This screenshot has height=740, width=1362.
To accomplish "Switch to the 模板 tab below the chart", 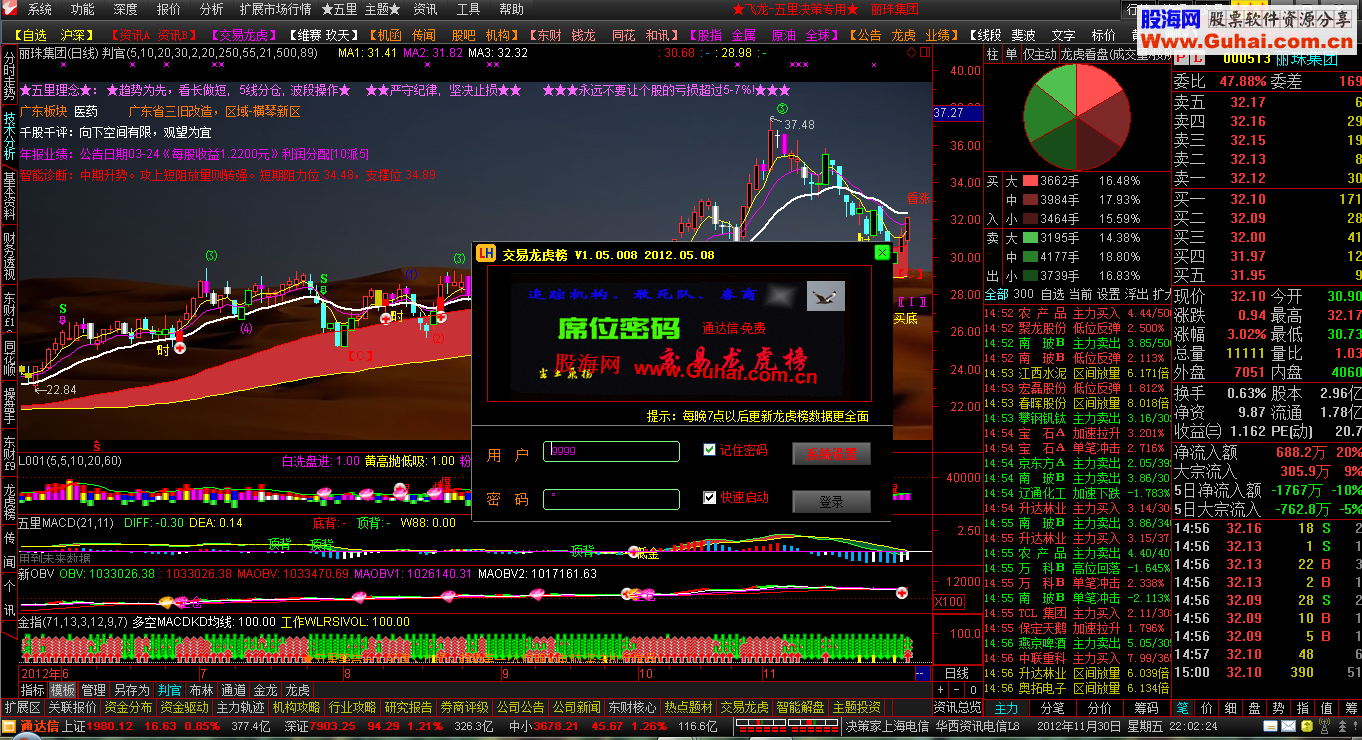I will 63,690.
